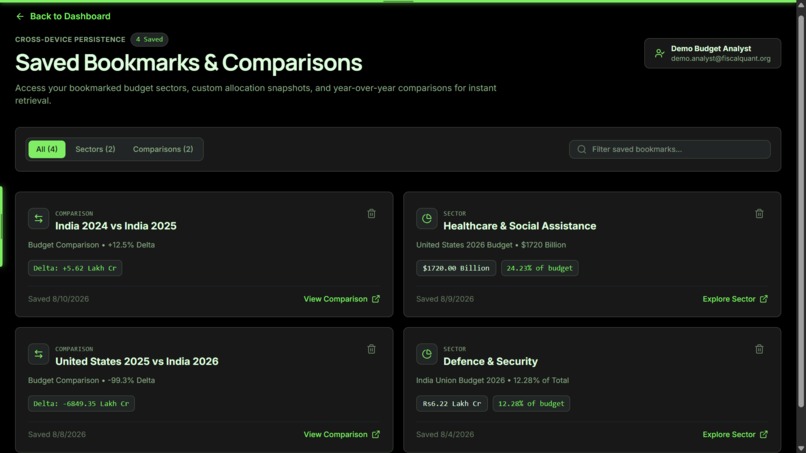
Task: Click the Saved 8/8/2026 date
Action: click(57, 434)
